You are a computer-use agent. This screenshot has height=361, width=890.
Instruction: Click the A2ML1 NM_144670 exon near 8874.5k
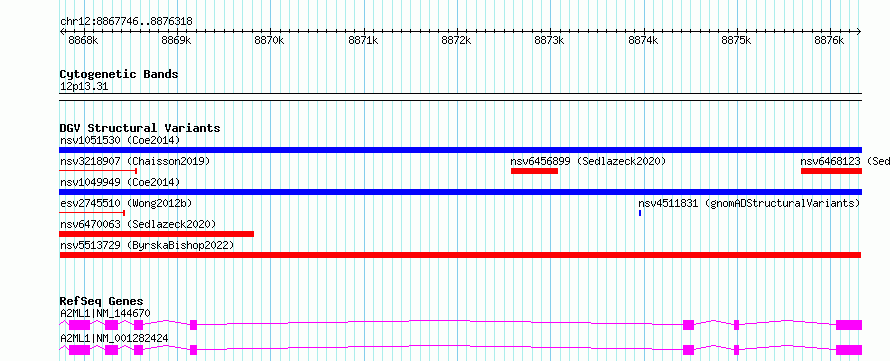(x=688, y=325)
